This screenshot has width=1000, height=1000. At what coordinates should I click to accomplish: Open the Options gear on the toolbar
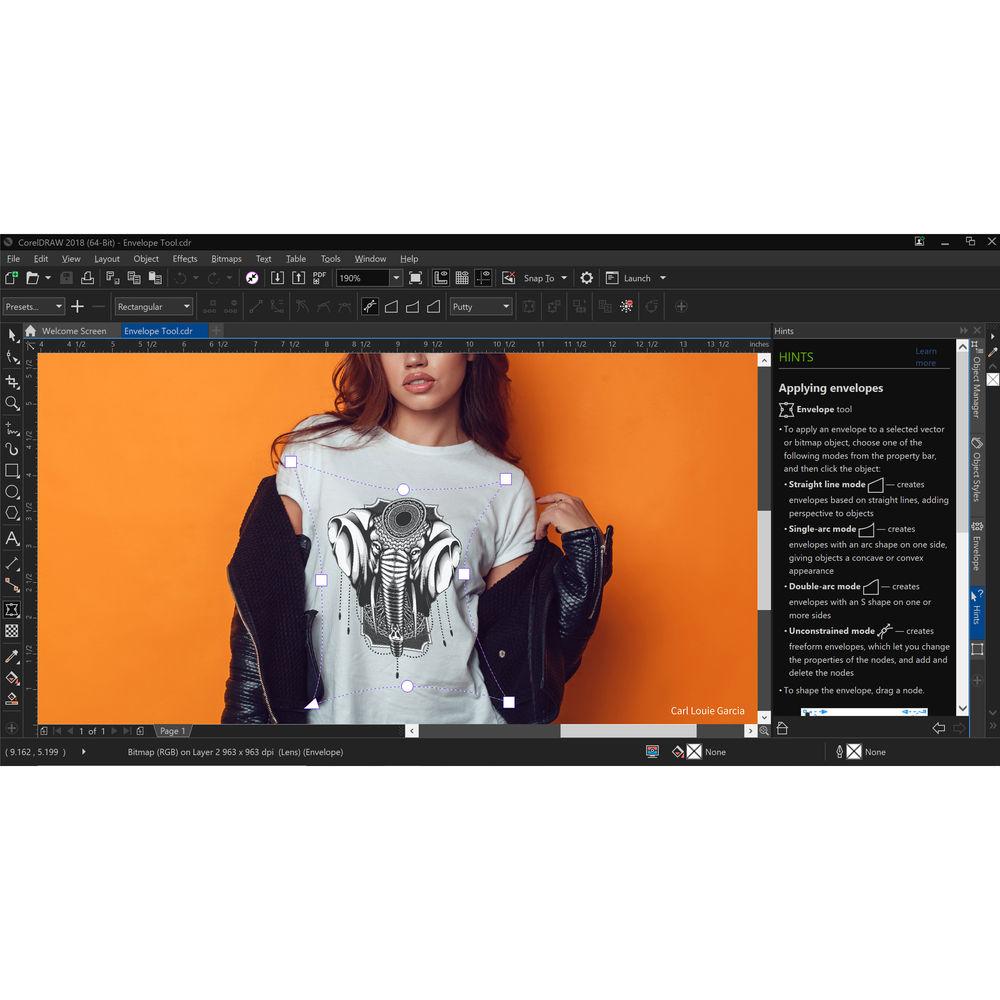[586, 278]
